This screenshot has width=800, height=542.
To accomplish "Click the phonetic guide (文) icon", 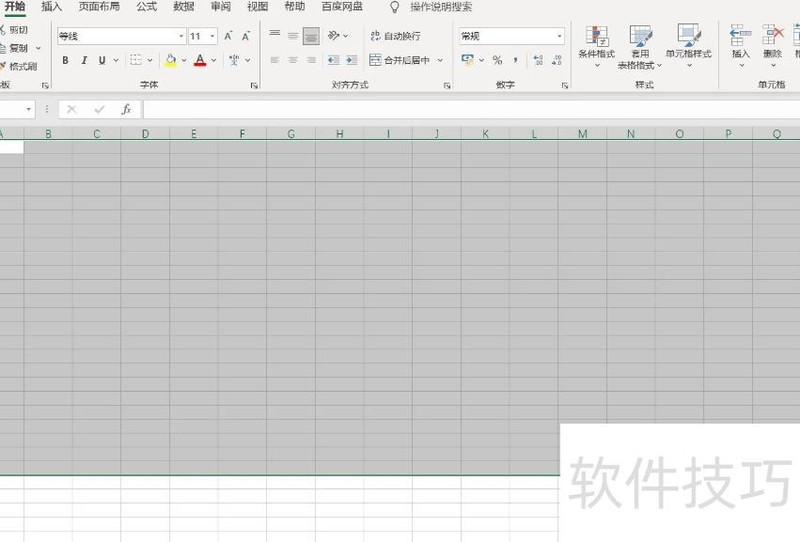I will coord(234,60).
